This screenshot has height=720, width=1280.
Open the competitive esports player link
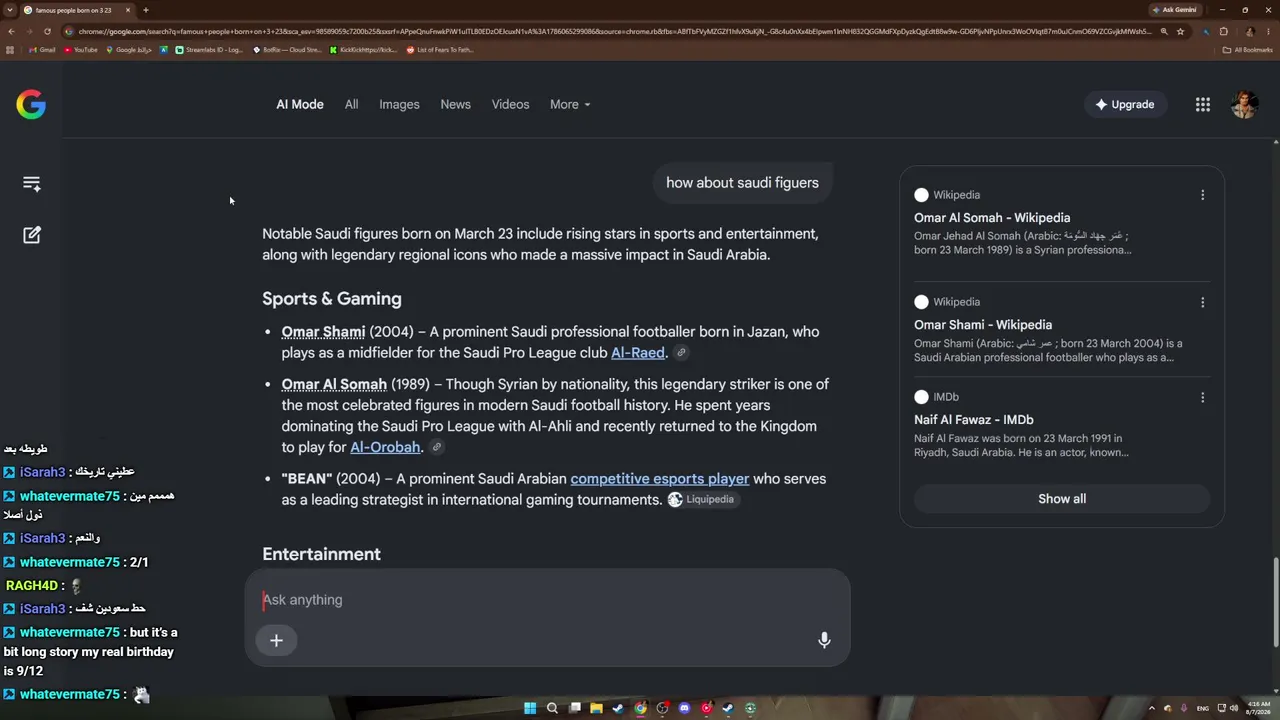660,479
